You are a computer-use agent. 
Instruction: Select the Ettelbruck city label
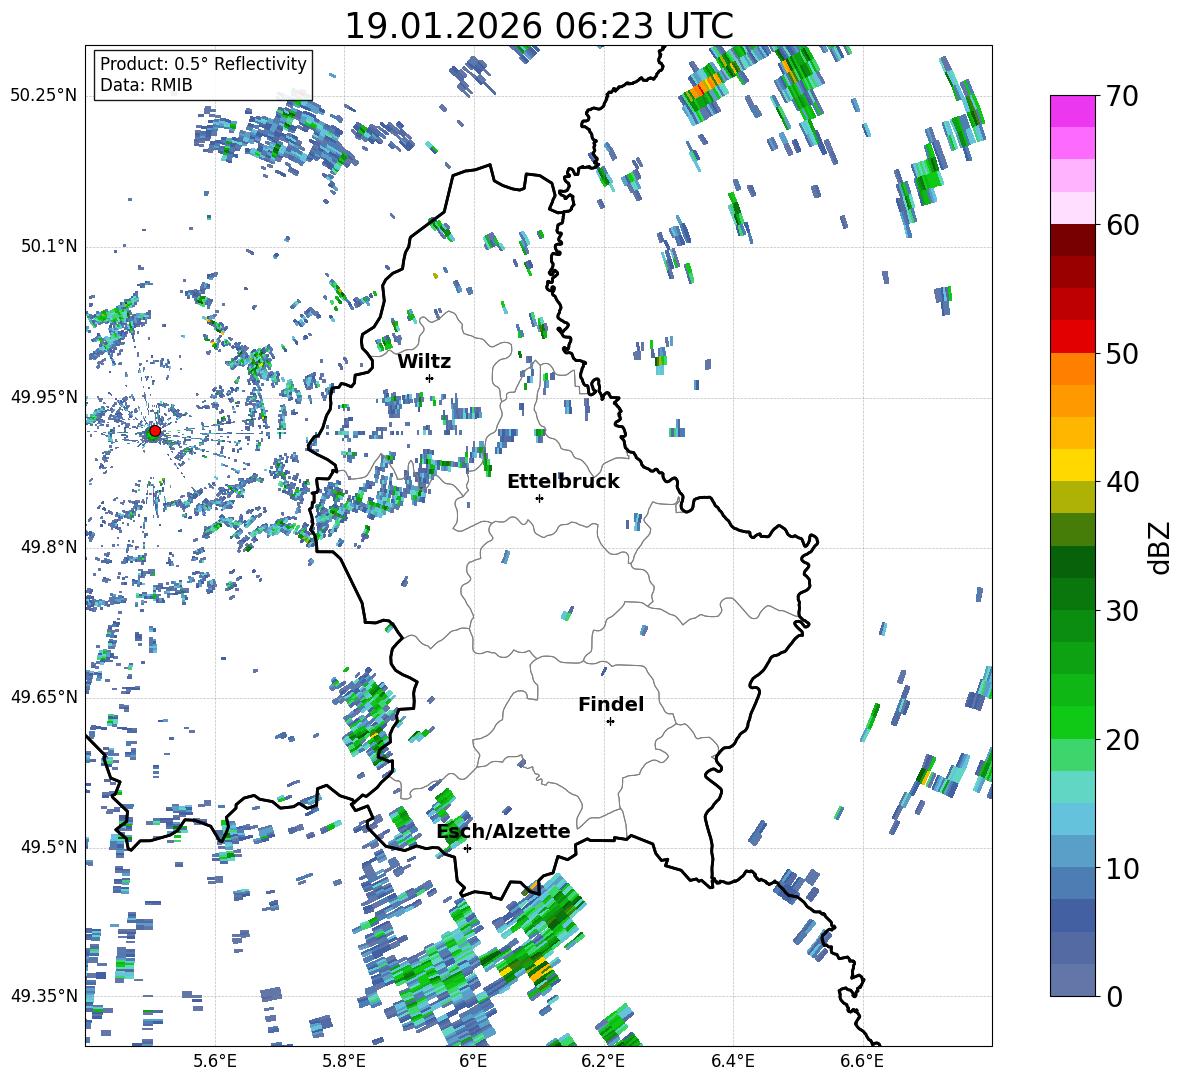coord(563,482)
